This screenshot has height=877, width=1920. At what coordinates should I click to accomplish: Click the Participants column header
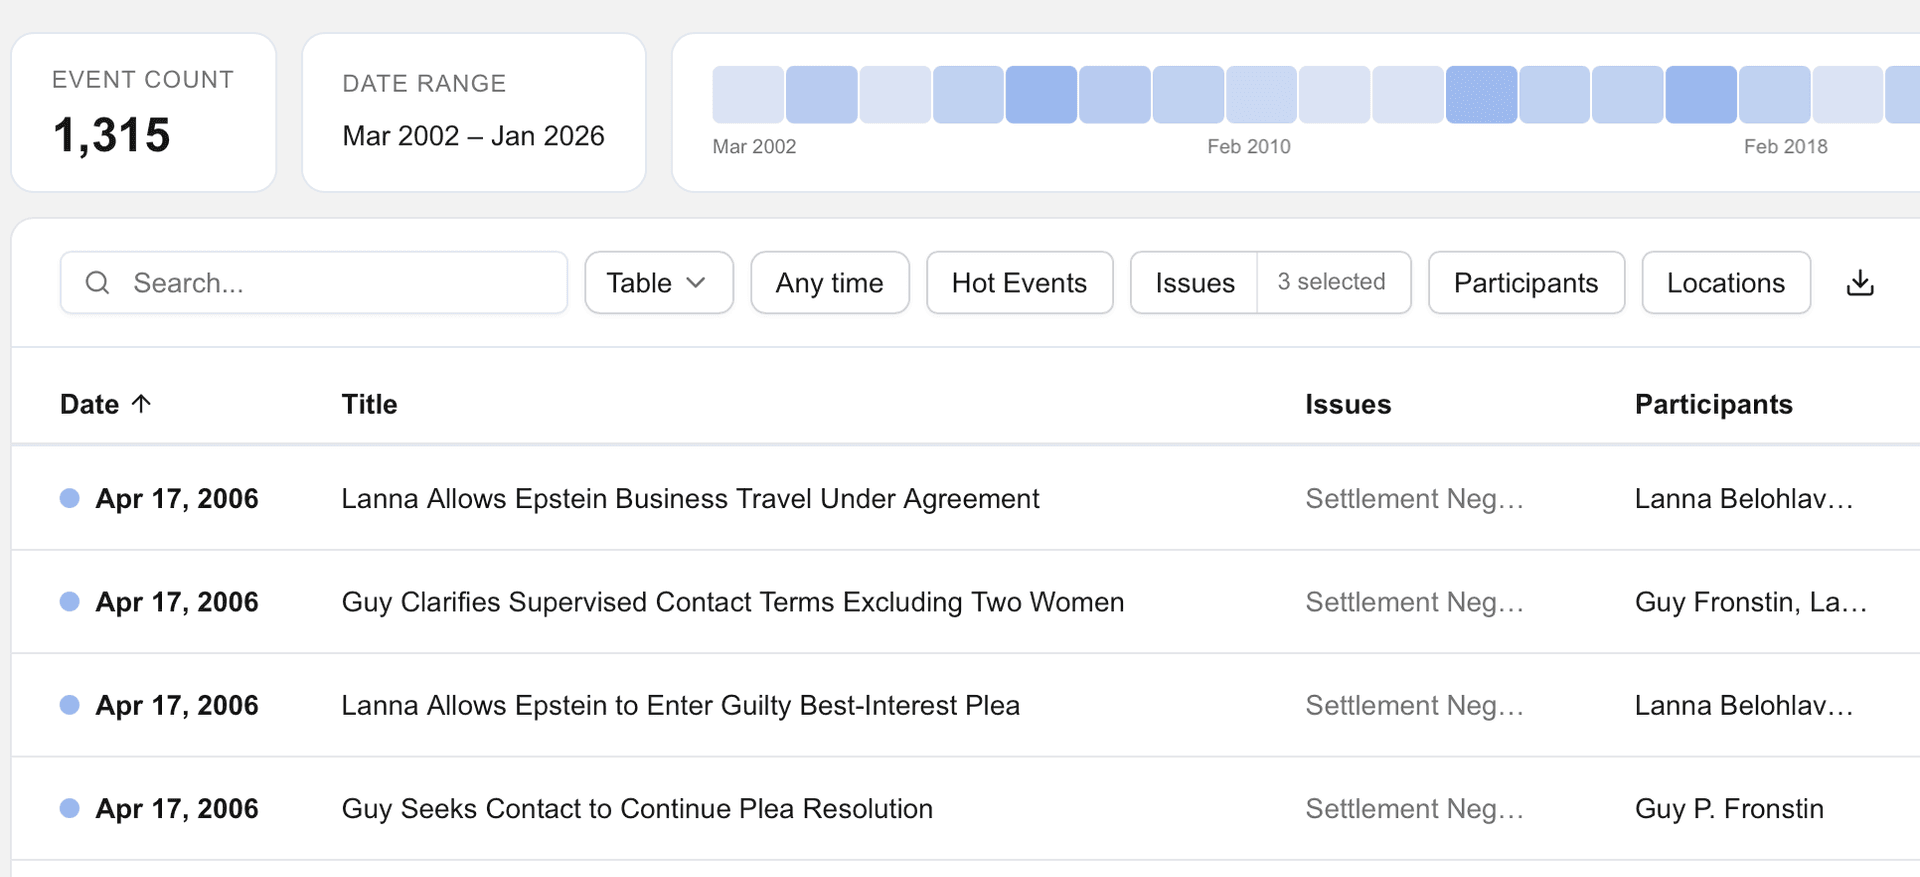tap(1713, 404)
